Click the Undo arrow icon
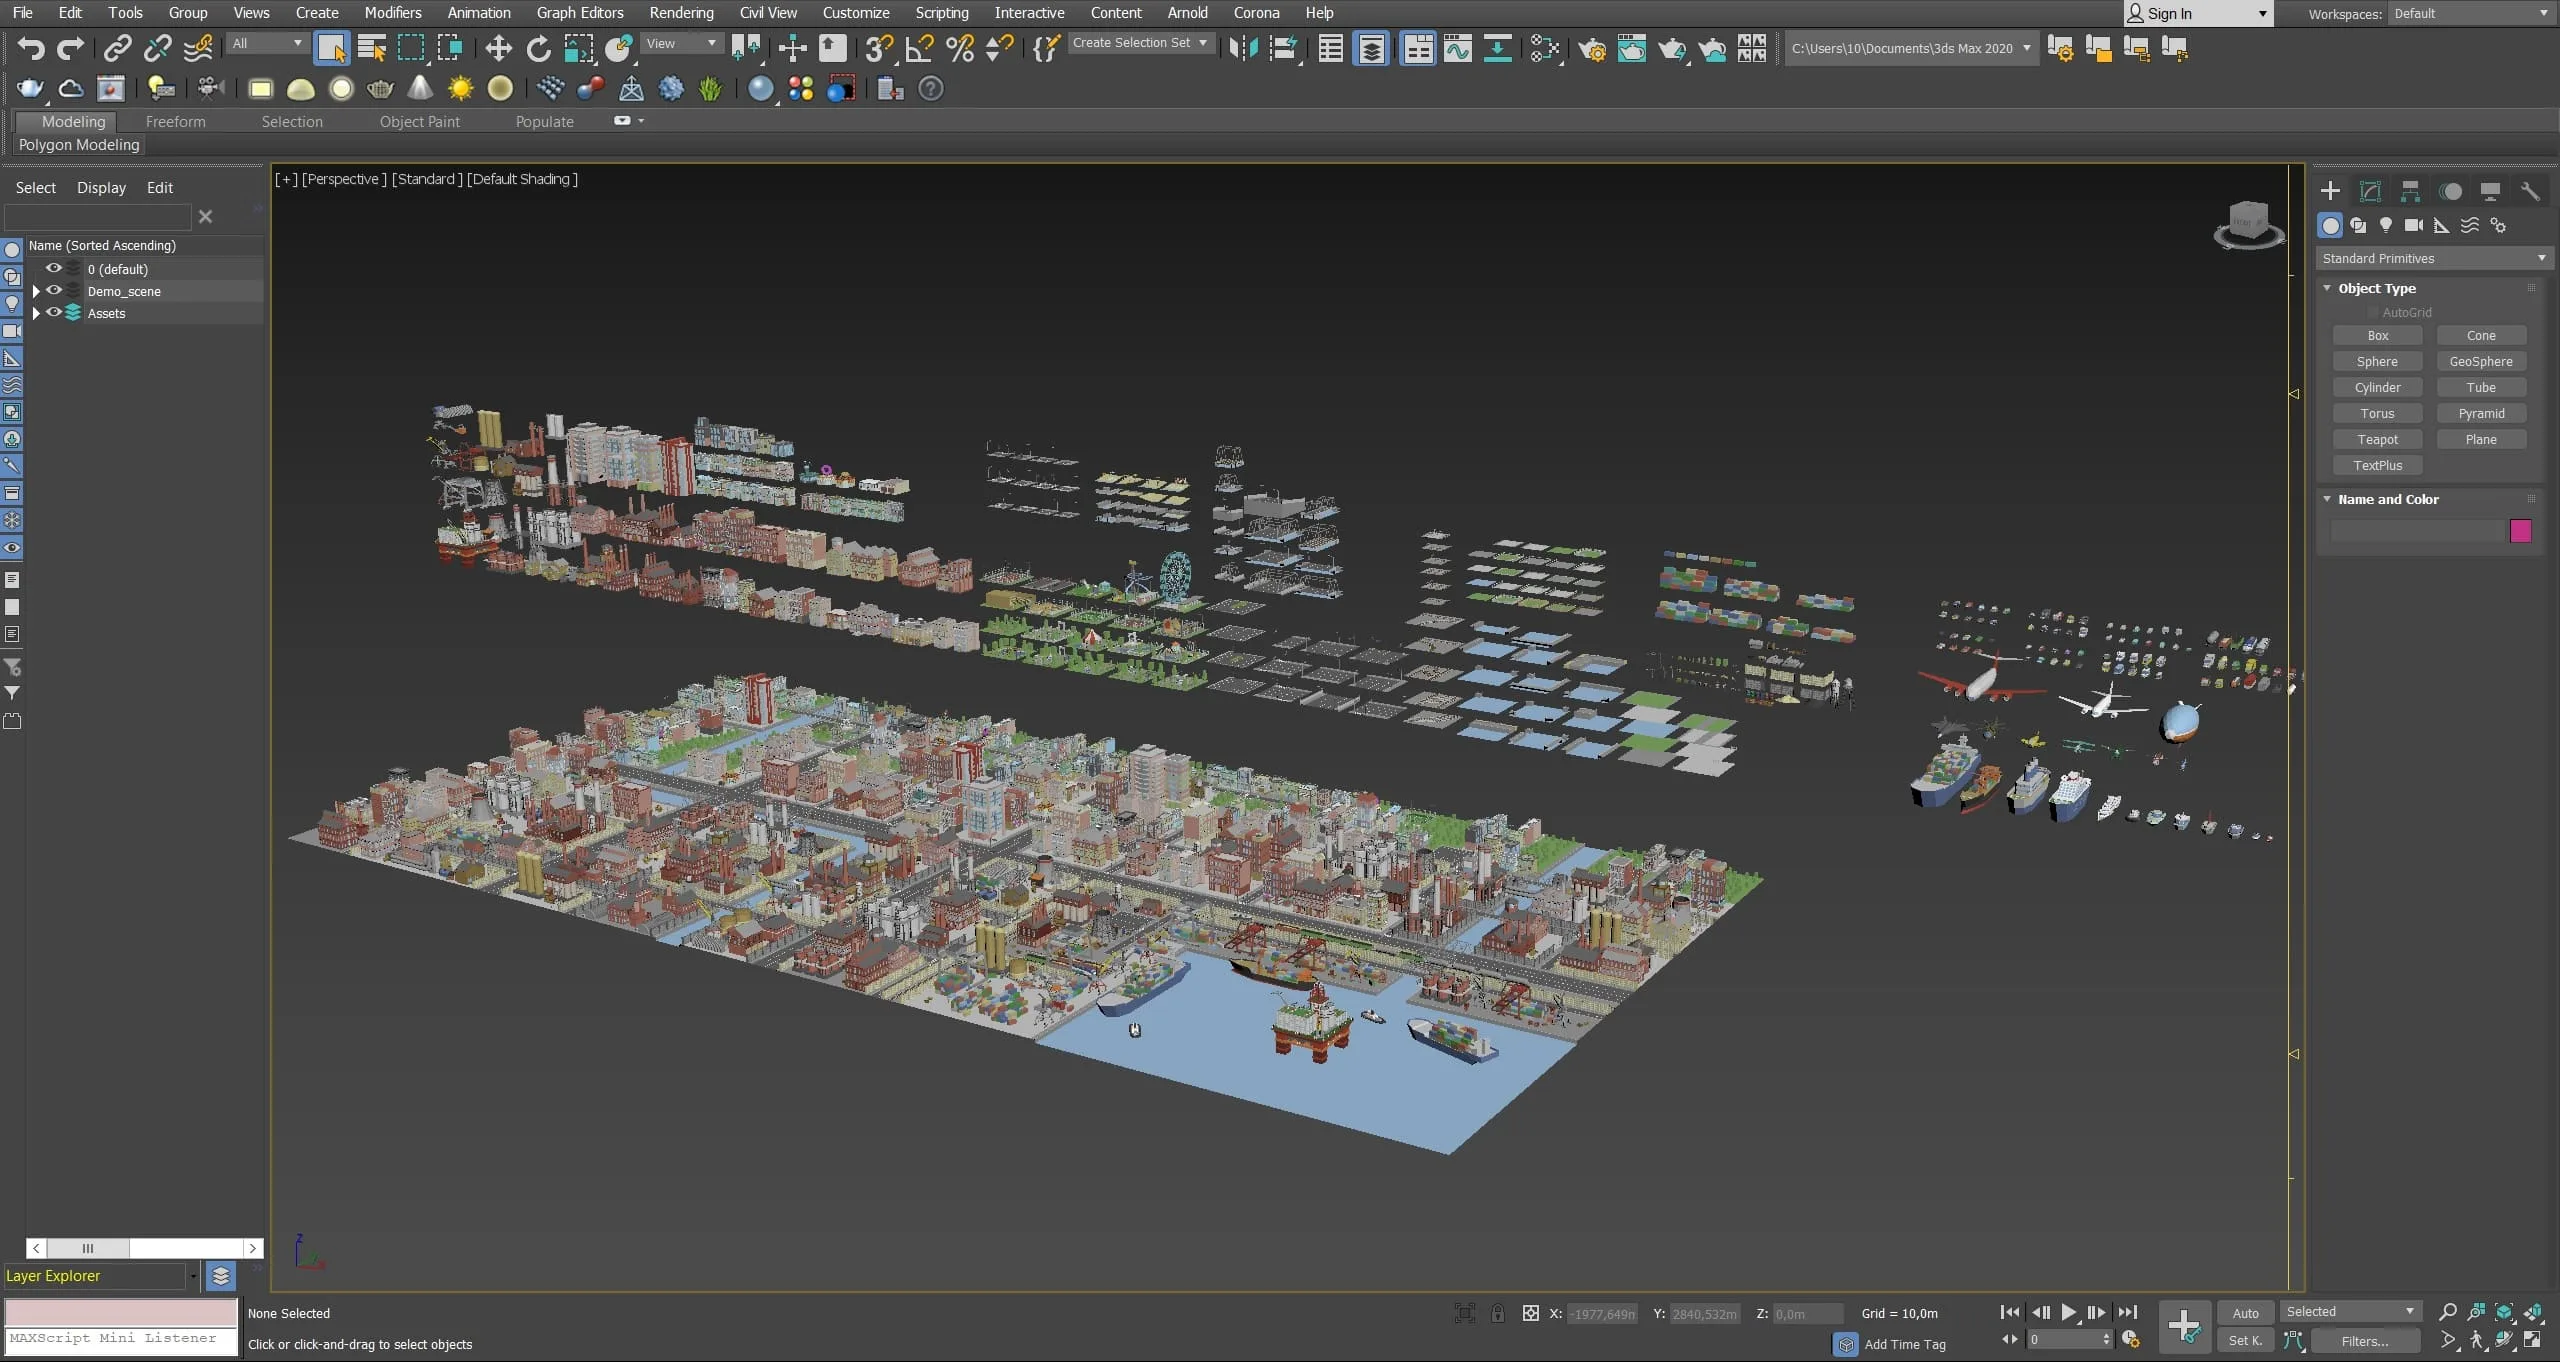This screenshot has height=1362, width=2560. (x=31, y=48)
